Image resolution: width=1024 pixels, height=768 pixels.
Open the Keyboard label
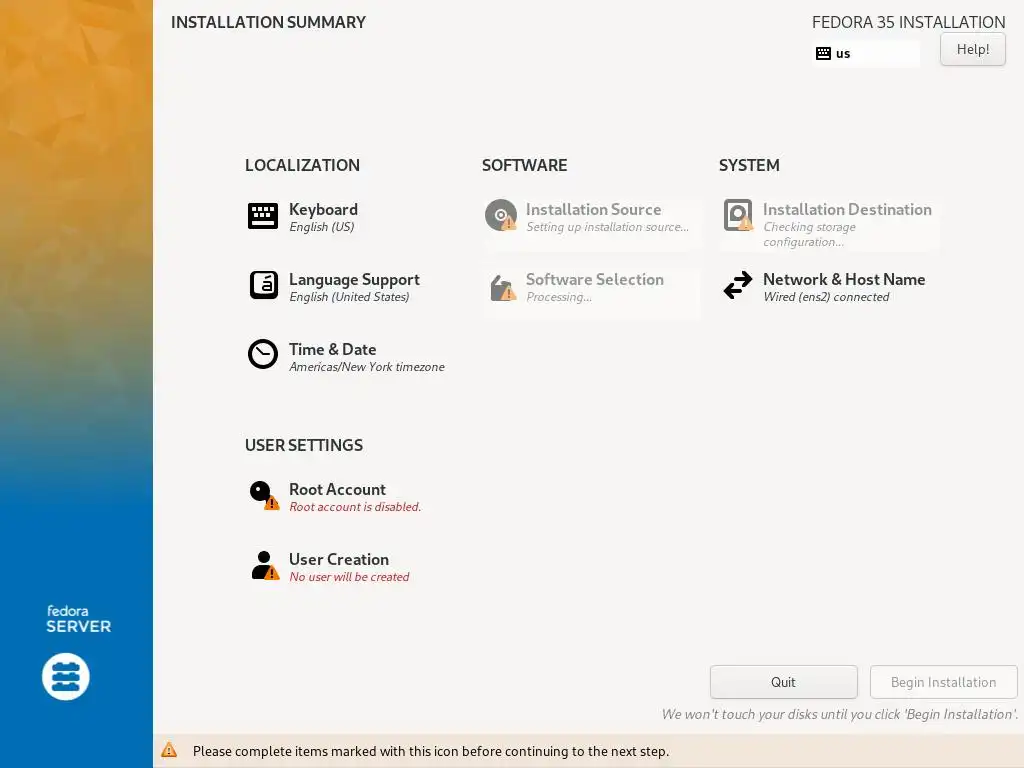(323, 210)
